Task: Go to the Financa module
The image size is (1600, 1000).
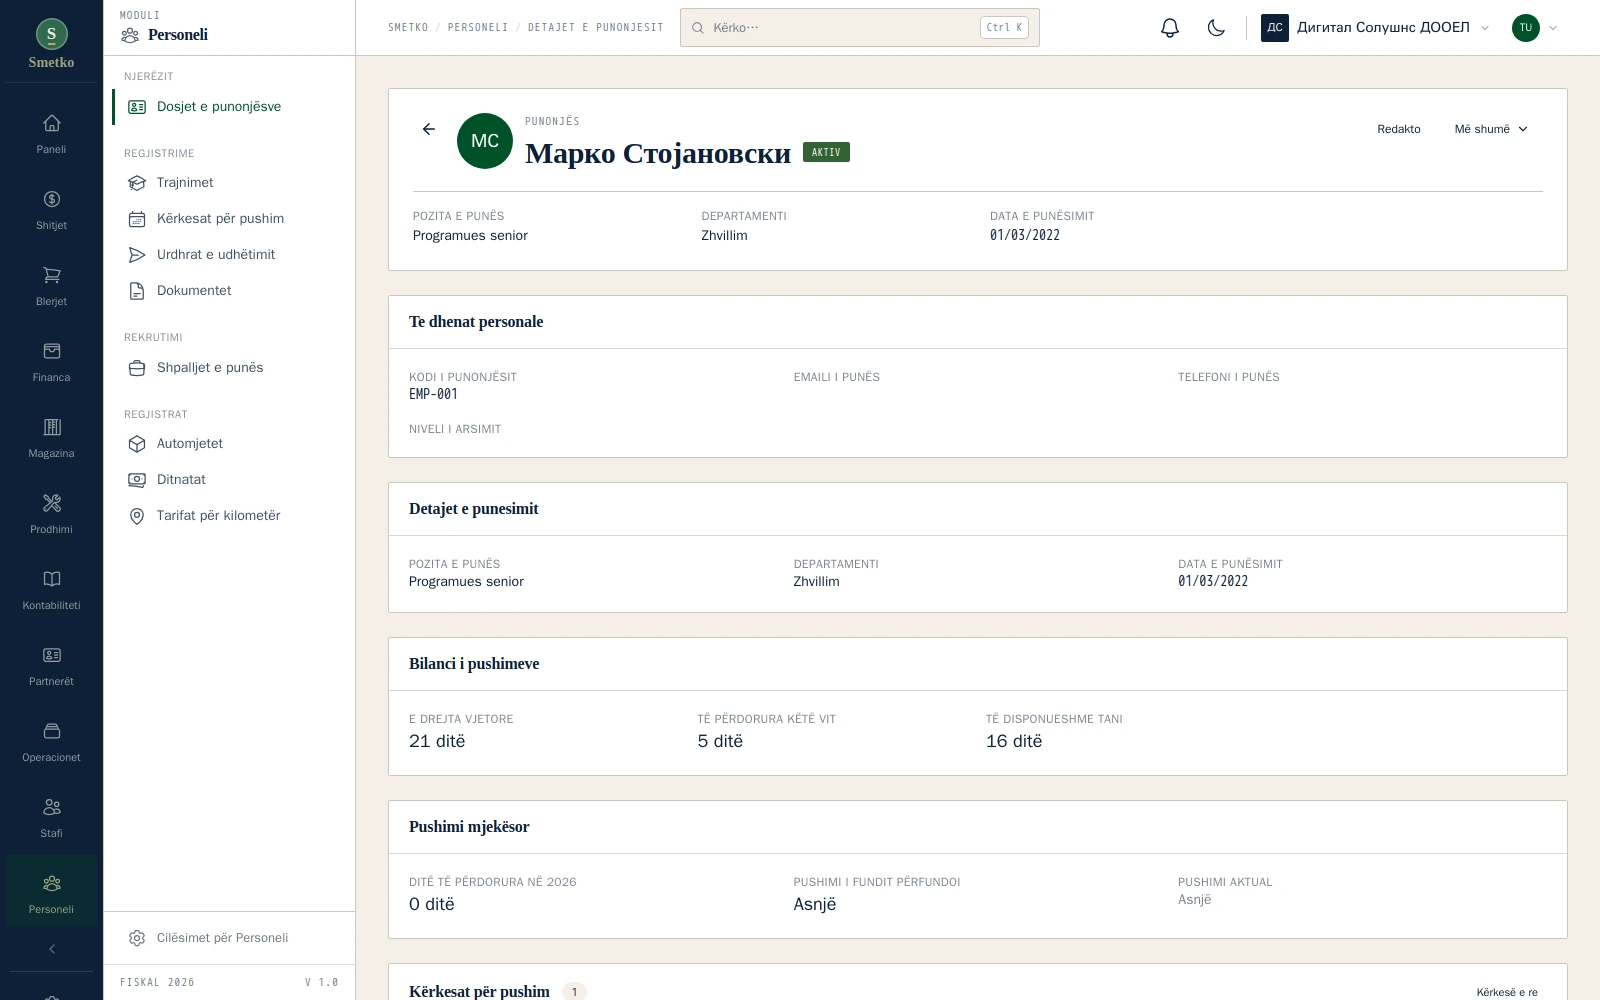Action: pos(51,362)
